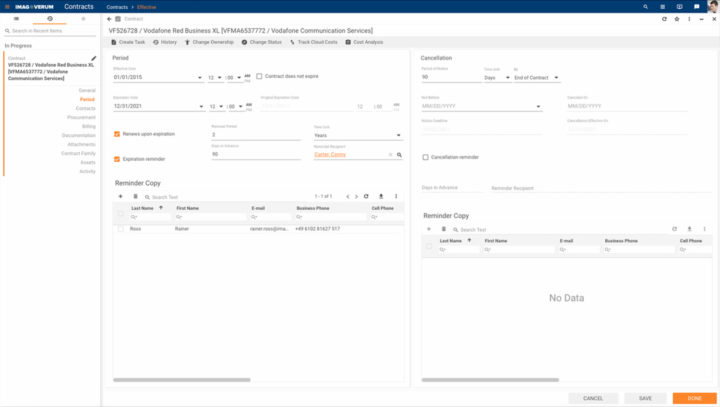Image resolution: width=720 pixels, height=407 pixels.
Task: Open the Effective Date 01/01/2015 date picker
Action: tap(200, 78)
